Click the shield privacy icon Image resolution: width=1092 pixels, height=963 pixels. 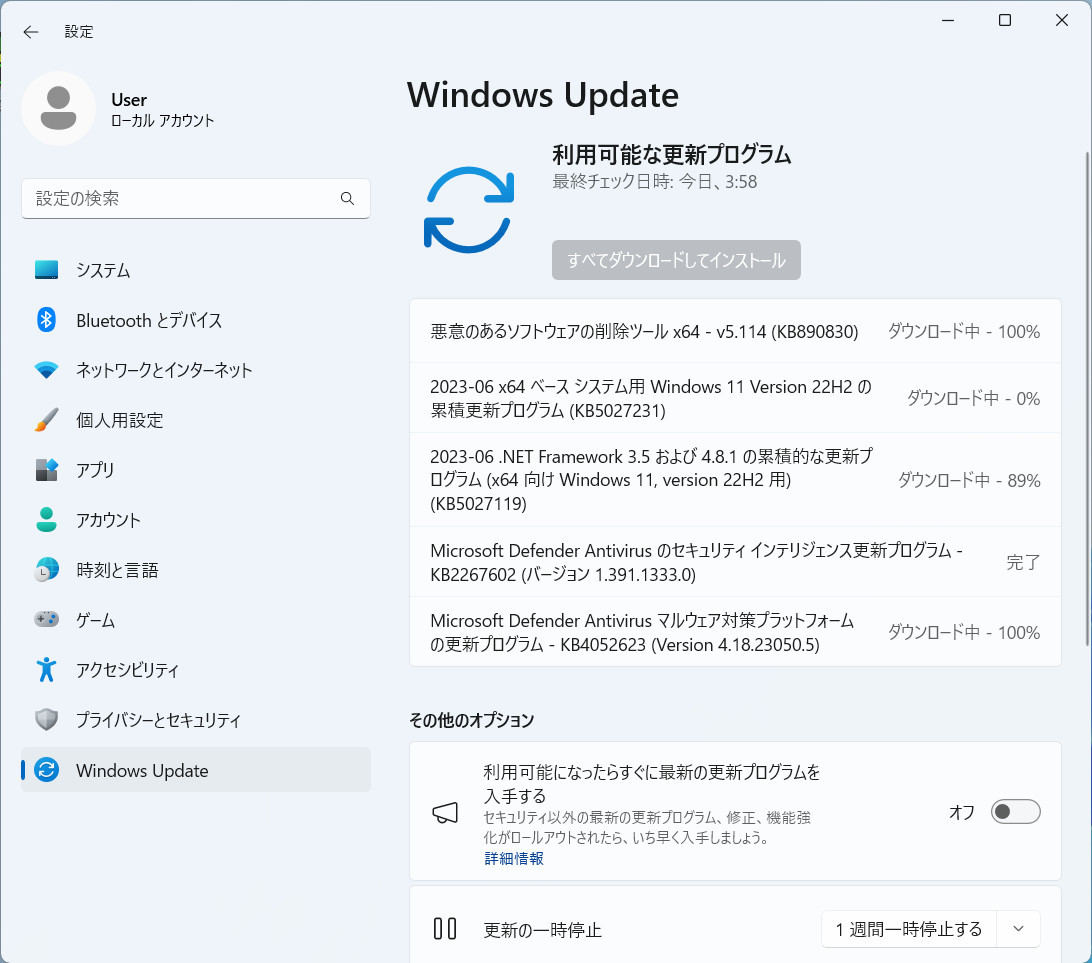47,719
